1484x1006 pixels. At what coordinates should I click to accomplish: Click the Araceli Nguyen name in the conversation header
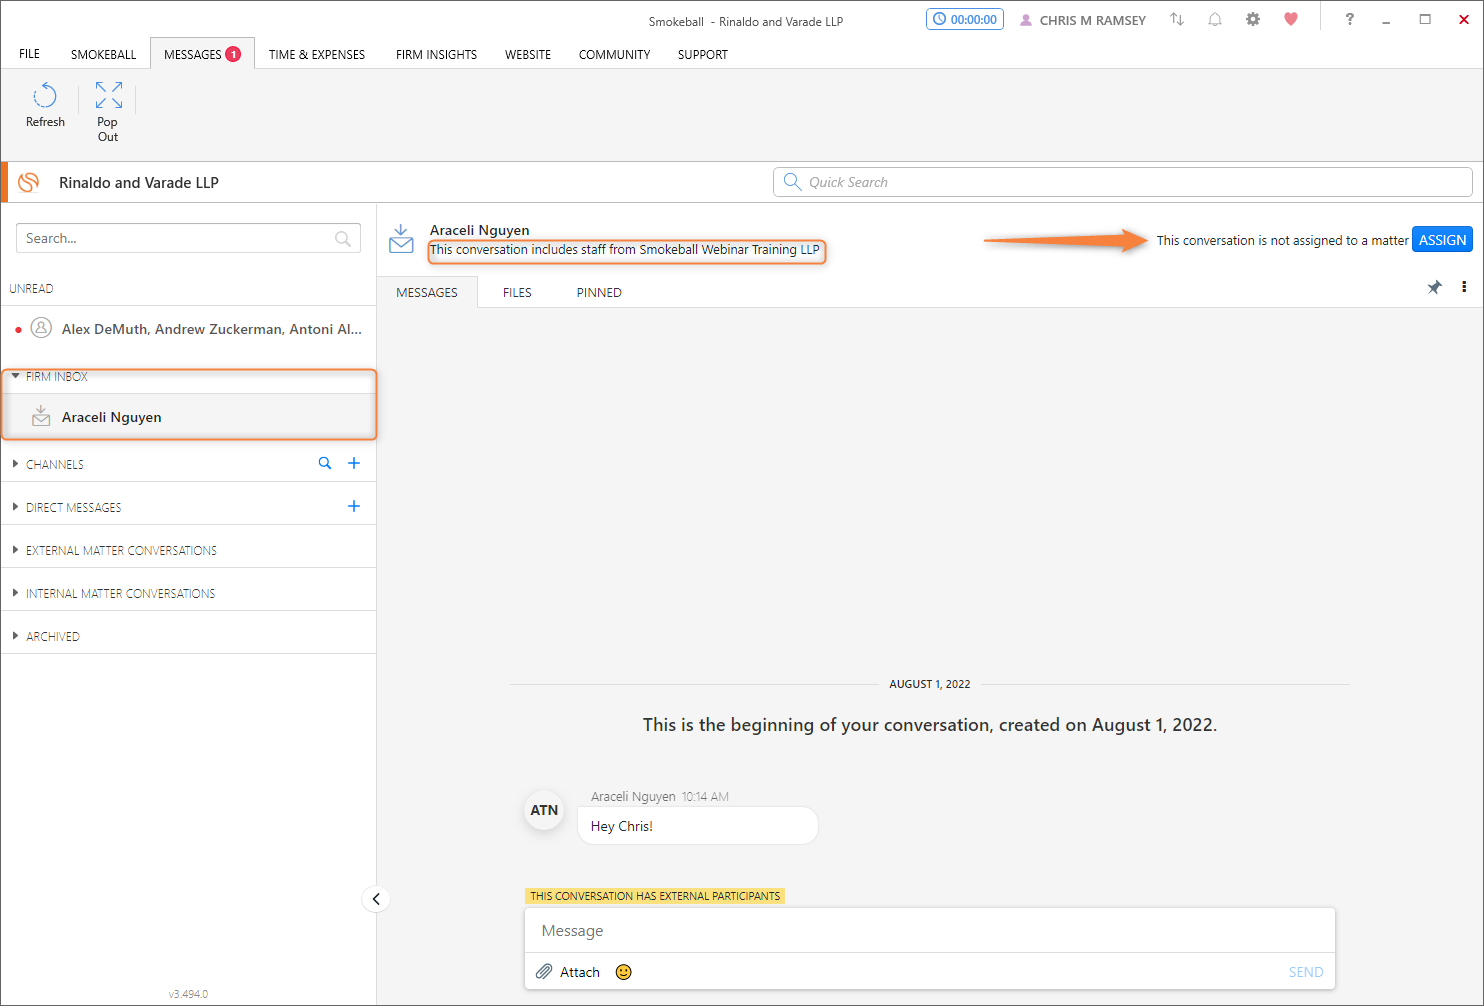(x=480, y=230)
